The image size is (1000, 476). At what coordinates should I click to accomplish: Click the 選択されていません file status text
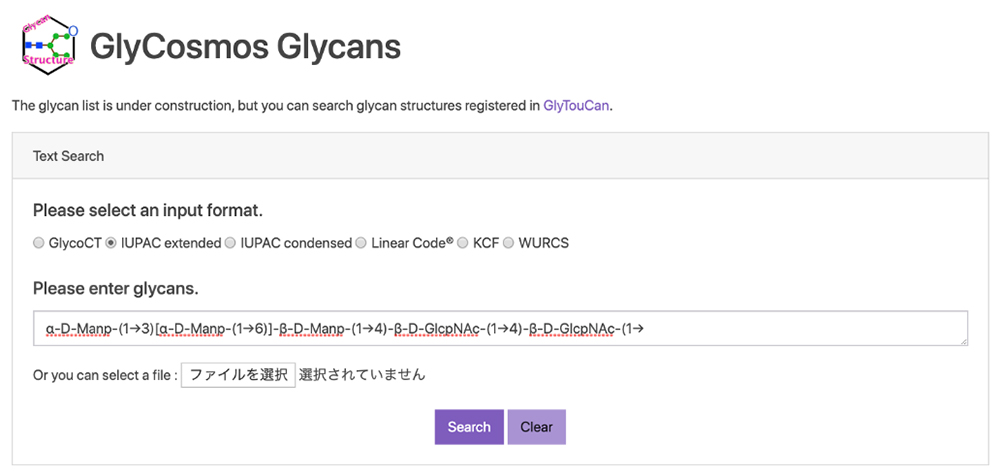(x=362, y=376)
